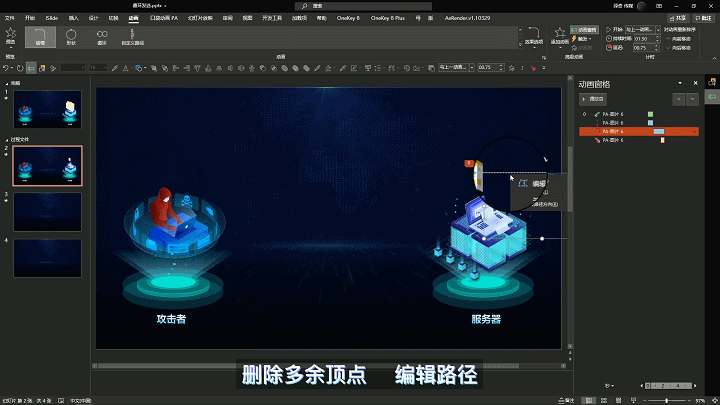This screenshot has height=405, width=720.
Task: Toggle highlighted animation pane quick access icon
Action: click(x=31, y=68)
